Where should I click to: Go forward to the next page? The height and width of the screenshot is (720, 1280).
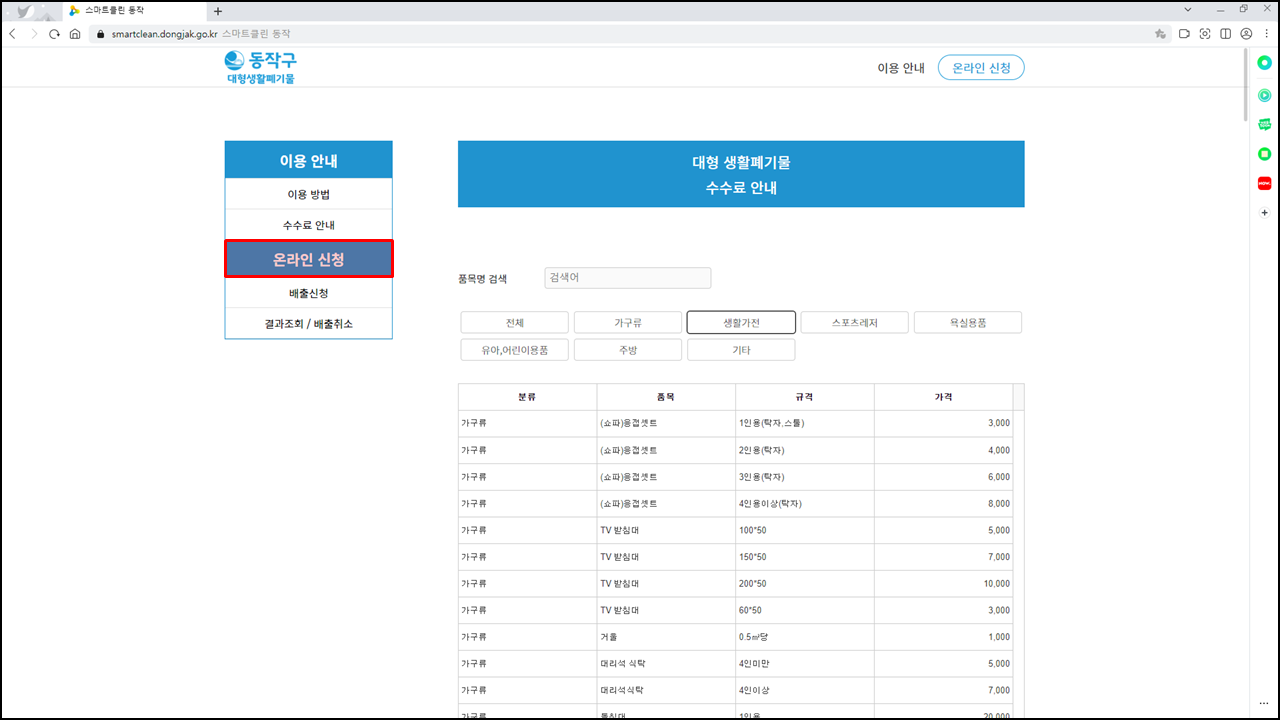(x=34, y=33)
